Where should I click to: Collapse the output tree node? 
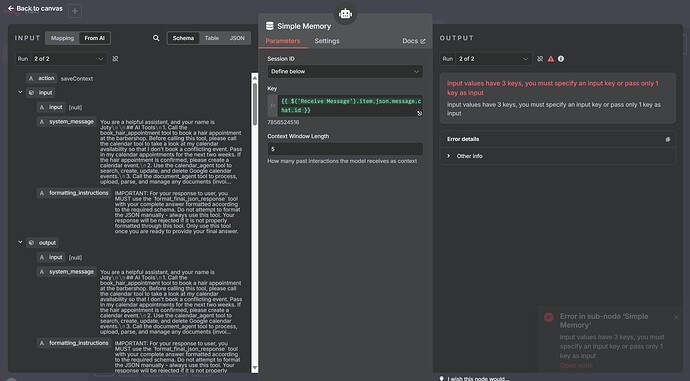click(20, 242)
